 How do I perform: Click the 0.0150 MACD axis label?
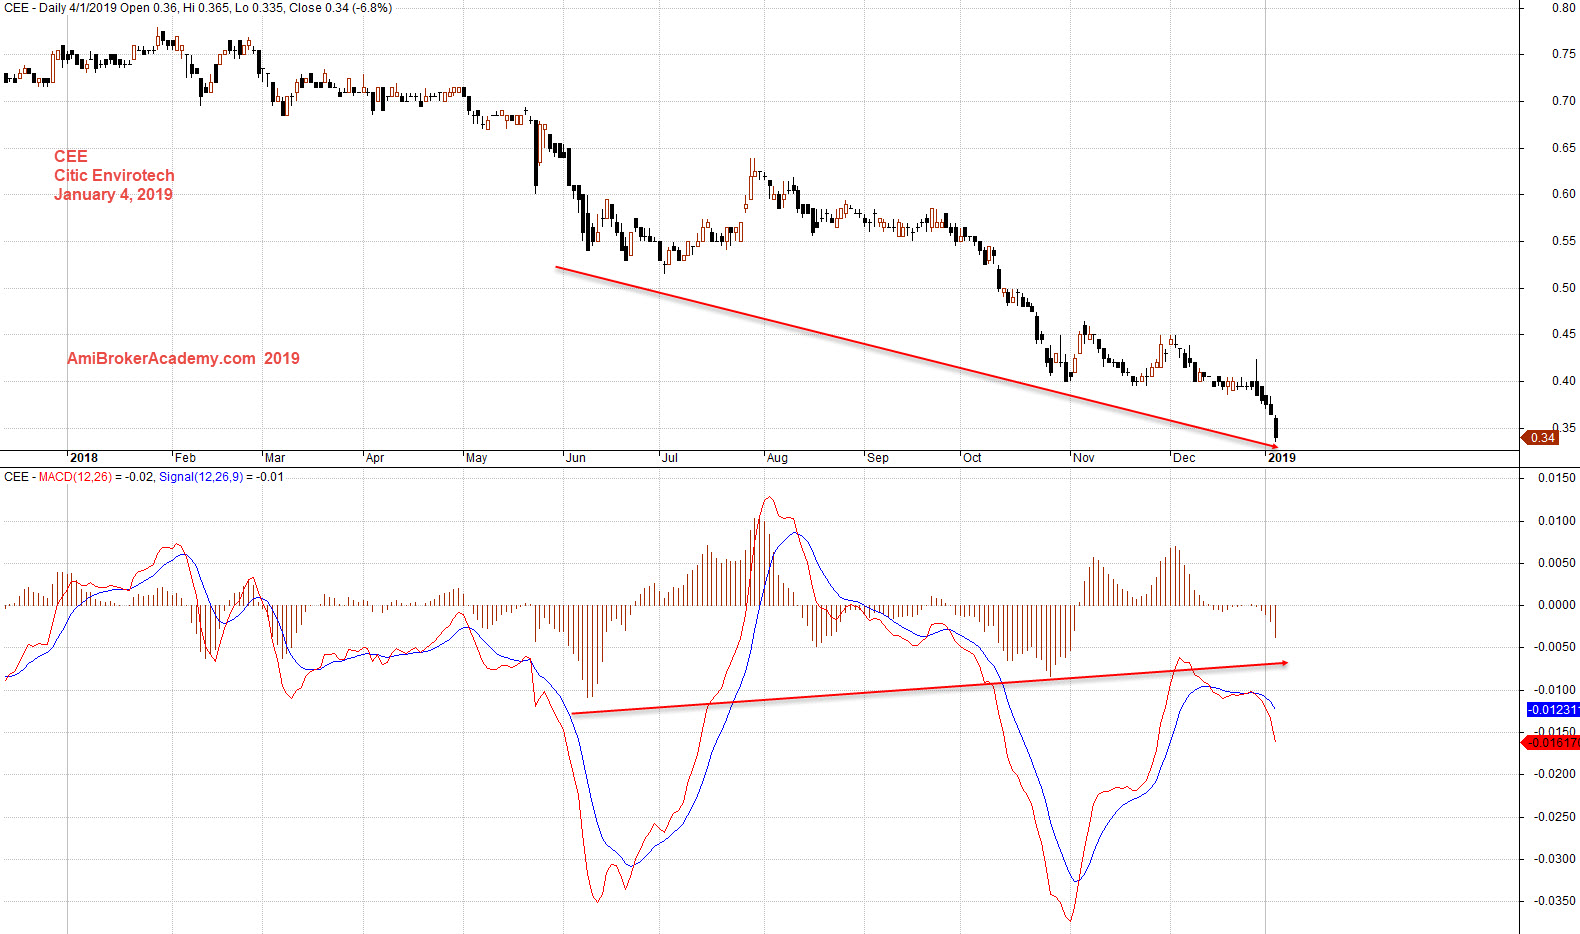(1557, 478)
